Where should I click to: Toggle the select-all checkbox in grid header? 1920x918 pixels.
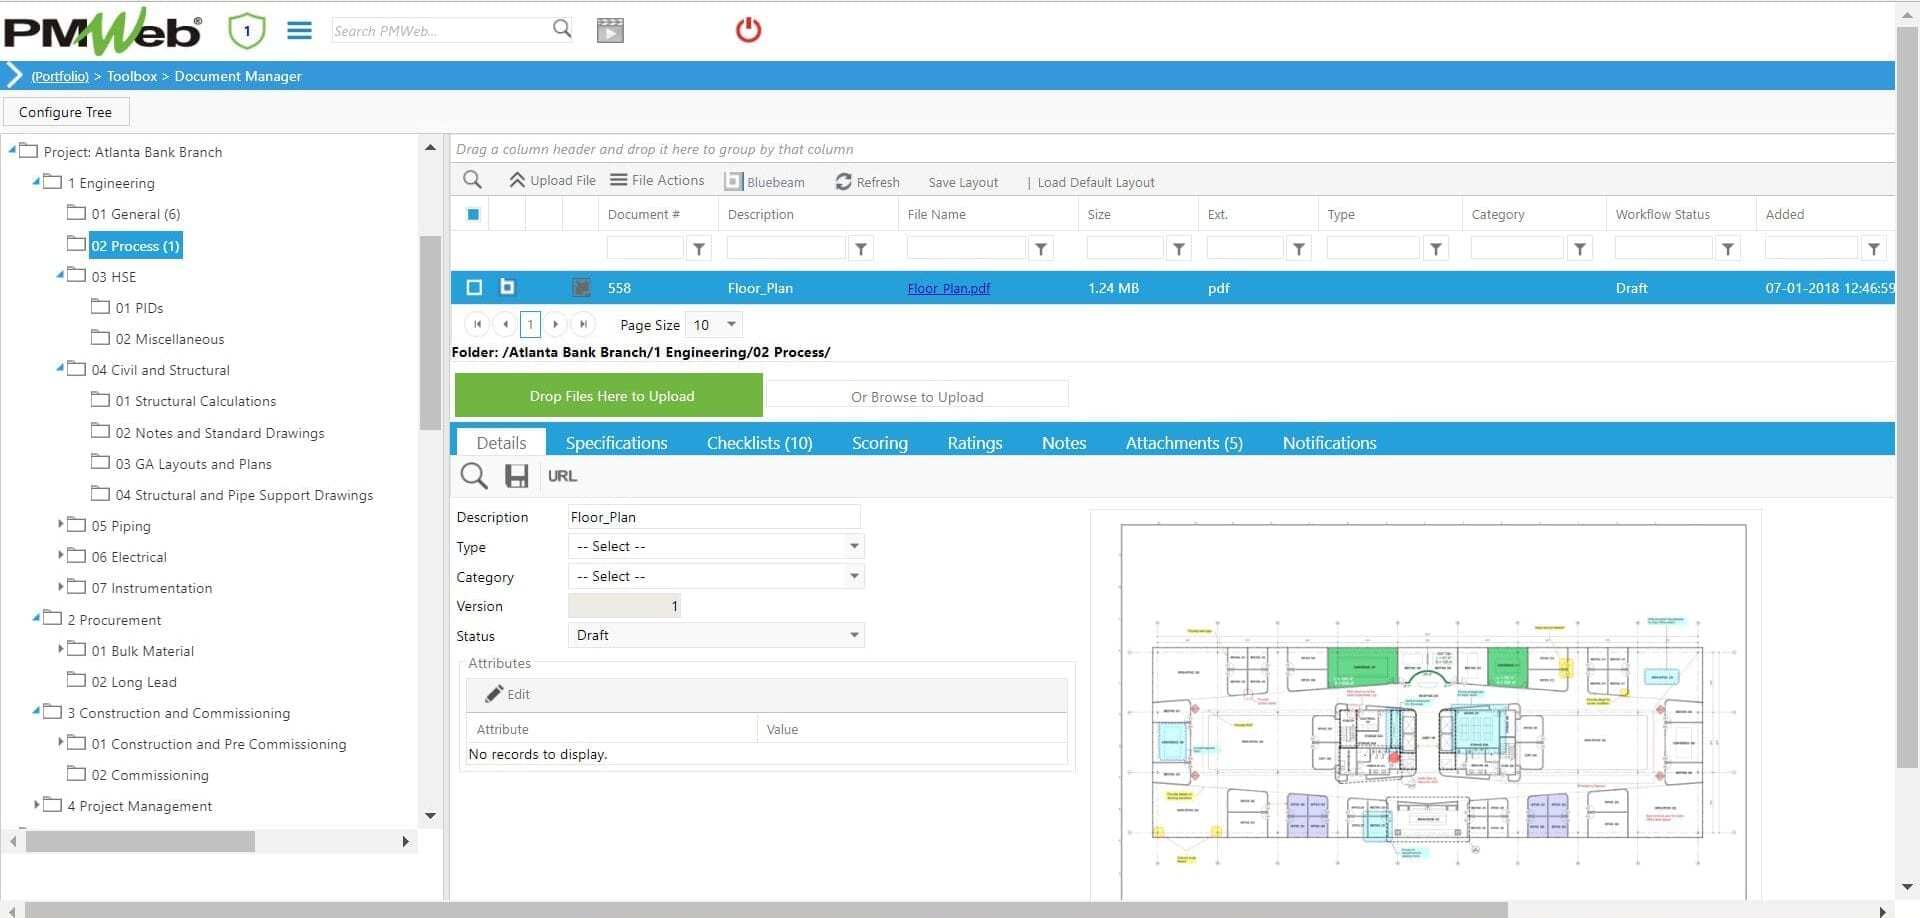[473, 214]
